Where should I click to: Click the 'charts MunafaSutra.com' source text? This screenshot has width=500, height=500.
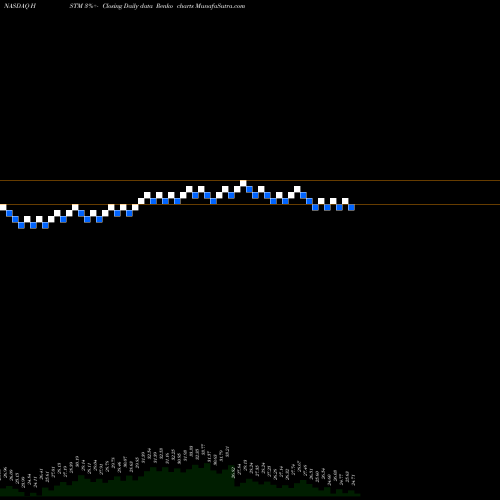click(x=211, y=6)
